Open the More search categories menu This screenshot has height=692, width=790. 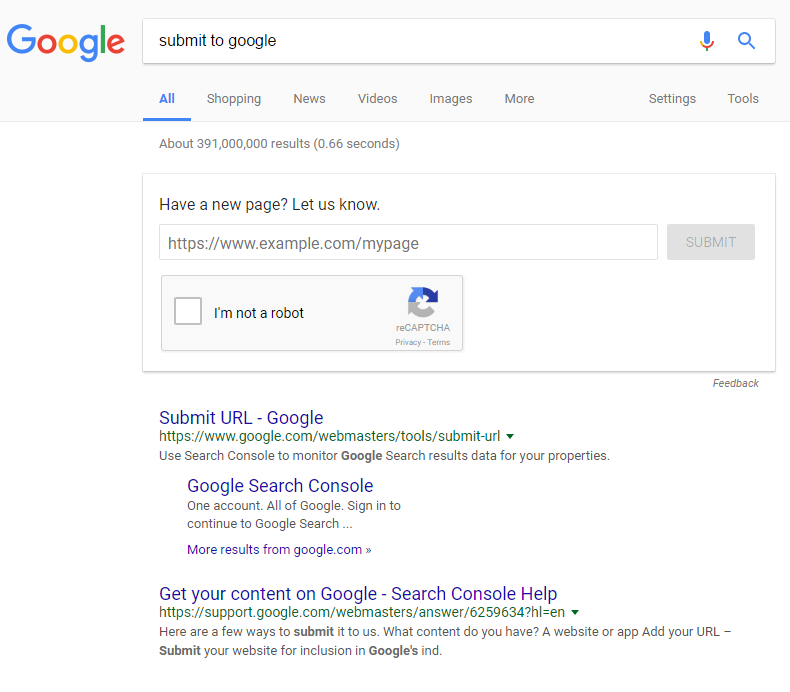519,99
